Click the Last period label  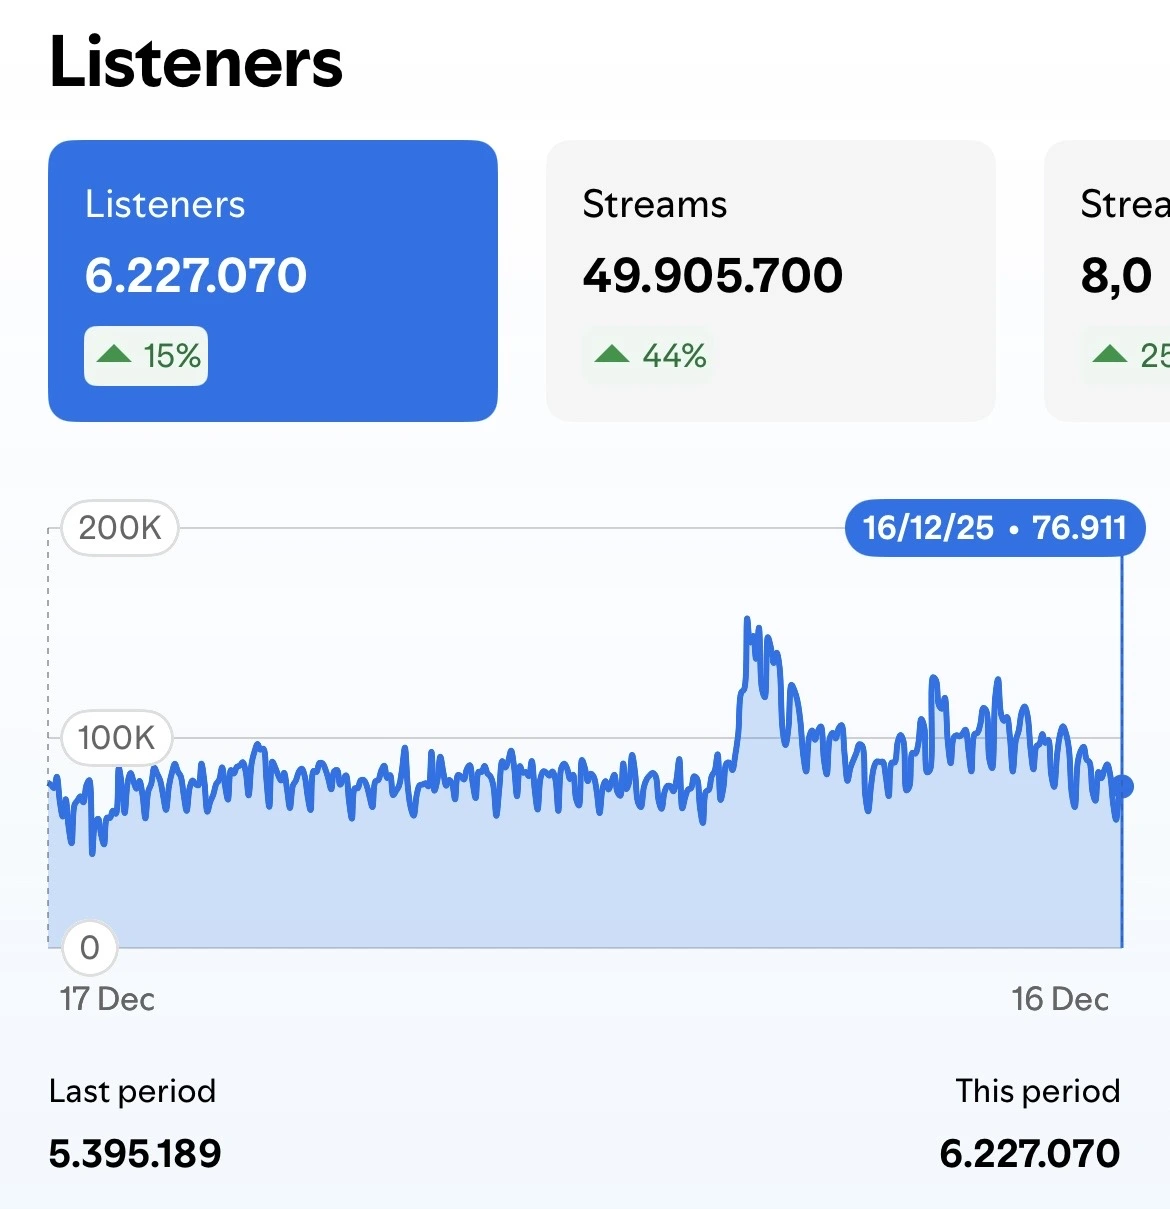tap(132, 1091)
